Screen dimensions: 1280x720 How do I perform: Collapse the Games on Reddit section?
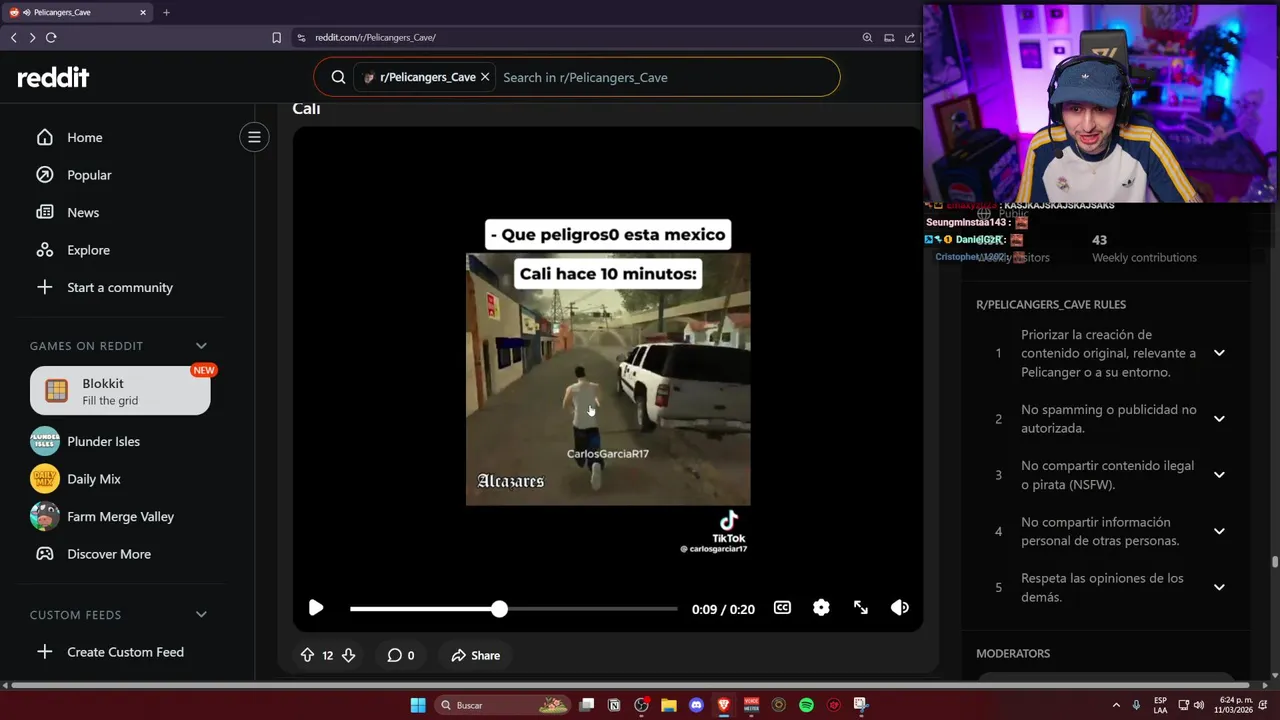coord(201,346)
